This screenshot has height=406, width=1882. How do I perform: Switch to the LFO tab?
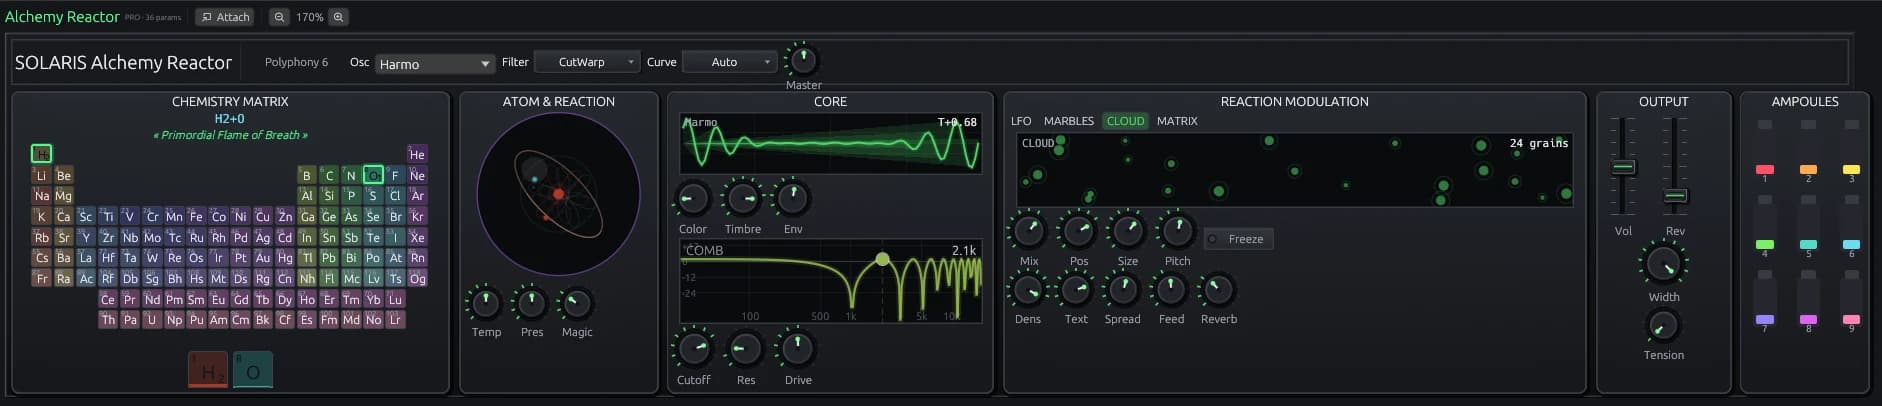(x=1021, y=121)
